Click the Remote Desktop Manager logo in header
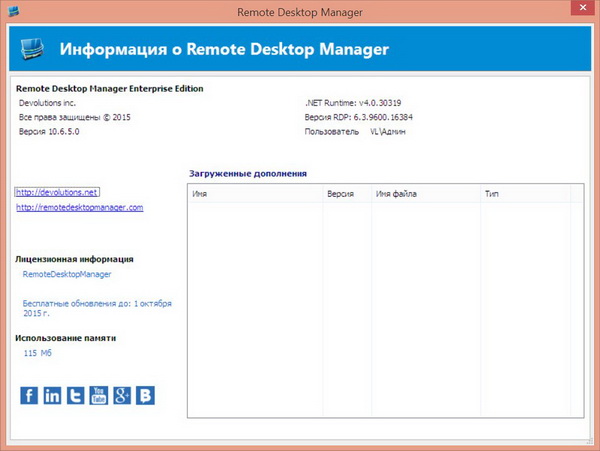The image size is (600, 451). [31, 48]
